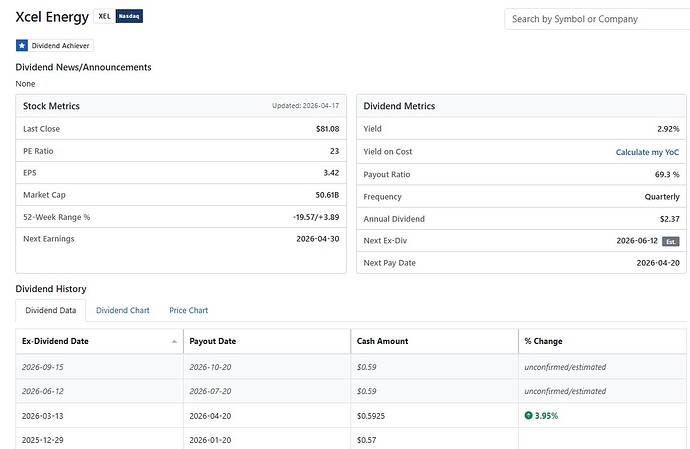Image resolution: width=690 pixels, height=449 pixels.
Task: Click the cash amount $0.5925
Action: click(371, 416)
